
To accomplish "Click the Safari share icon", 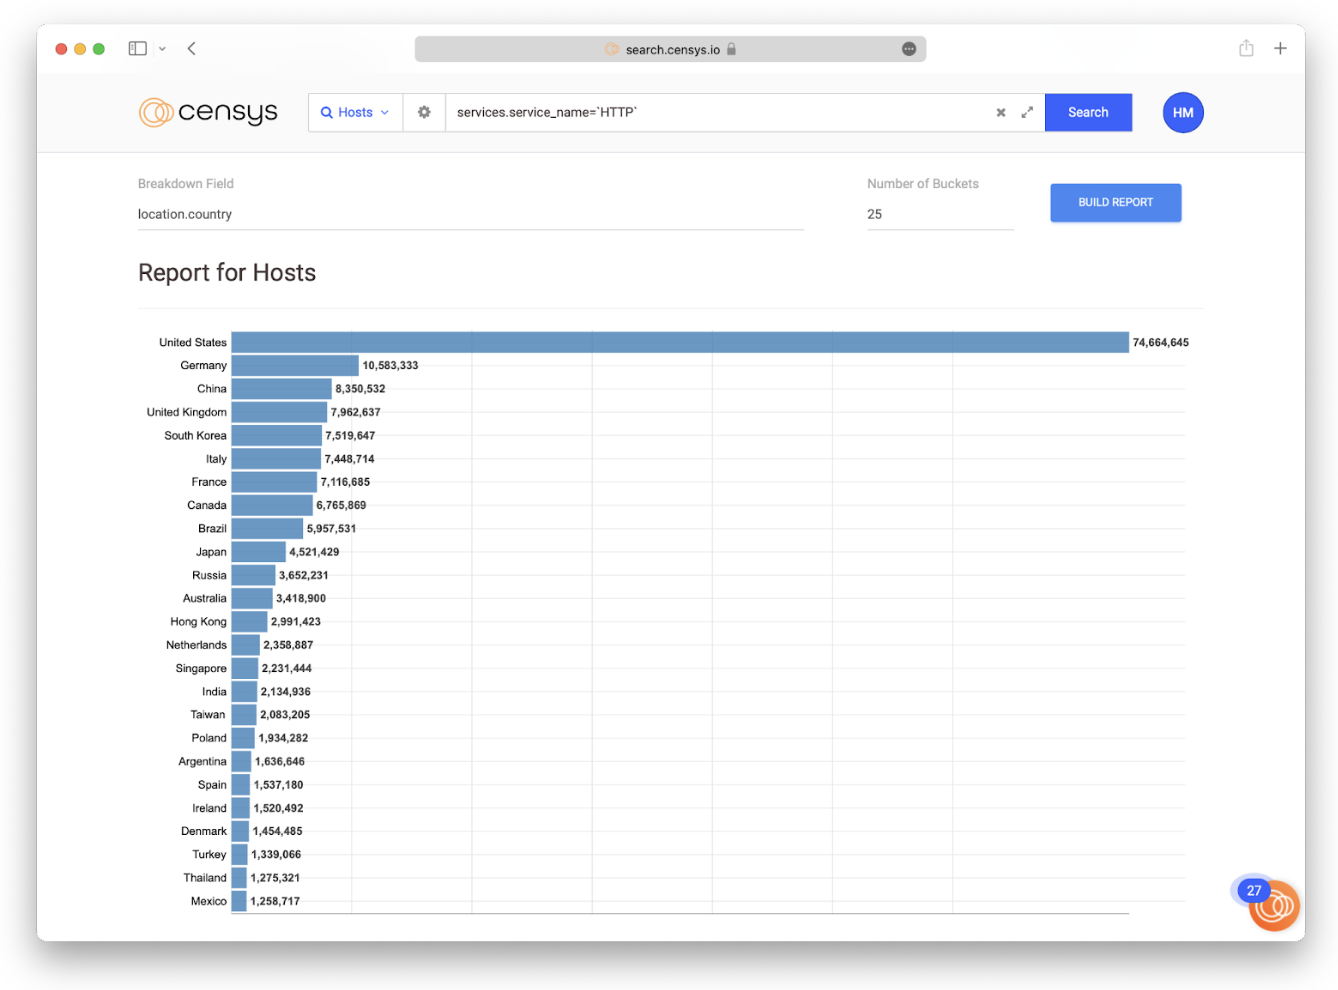I will pyautogui.click(x=1246, y=48).
